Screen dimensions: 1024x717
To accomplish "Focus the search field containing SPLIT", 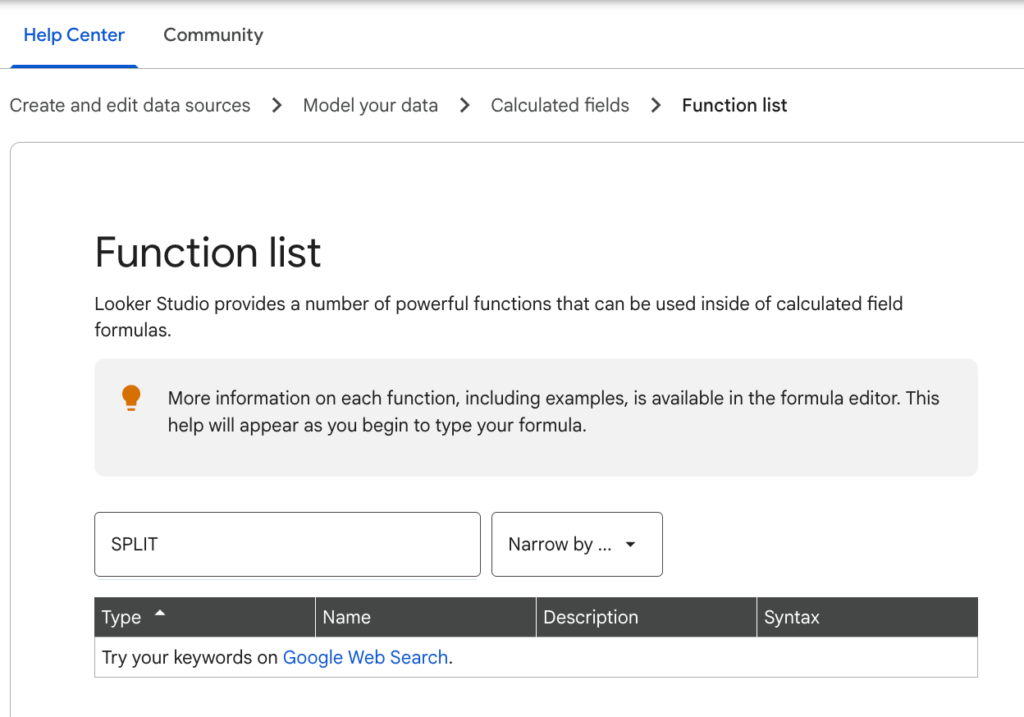I will pyautogui.click(x=287, y=545).
